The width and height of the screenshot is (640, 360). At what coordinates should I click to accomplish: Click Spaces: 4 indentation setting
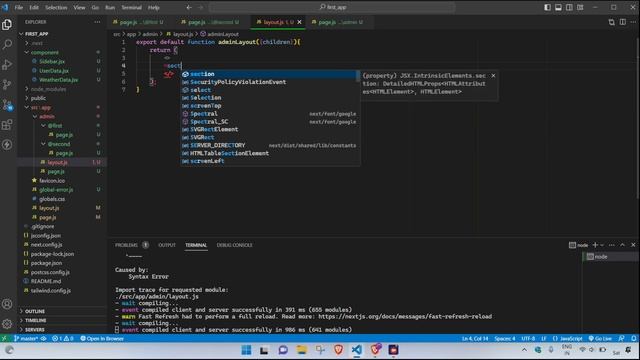point(504,338)
